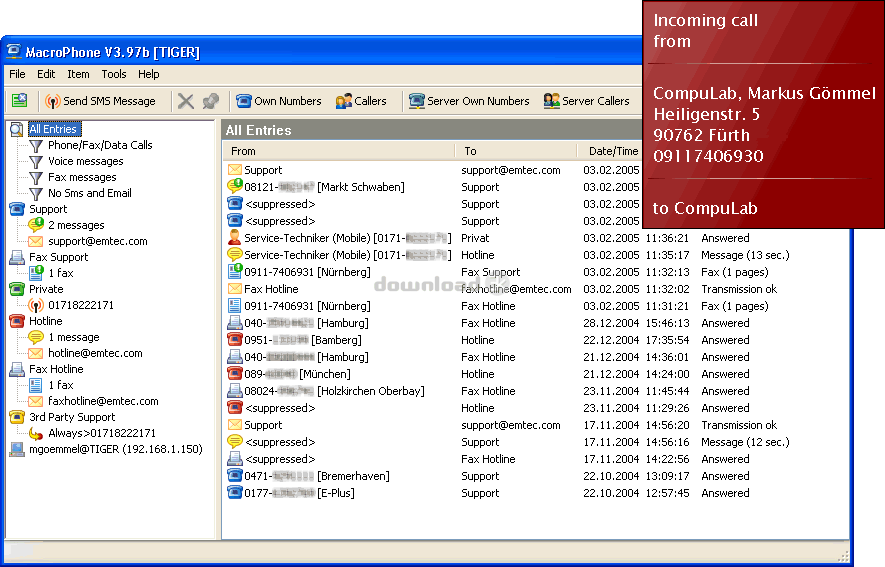
Task: Open the File menu
Action: tap(17, 74)
